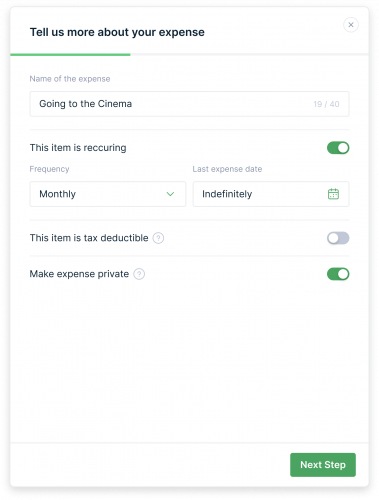
Task: Expand the Frequency dropdown showing Monthly
Action: click(x=108, y=194)
